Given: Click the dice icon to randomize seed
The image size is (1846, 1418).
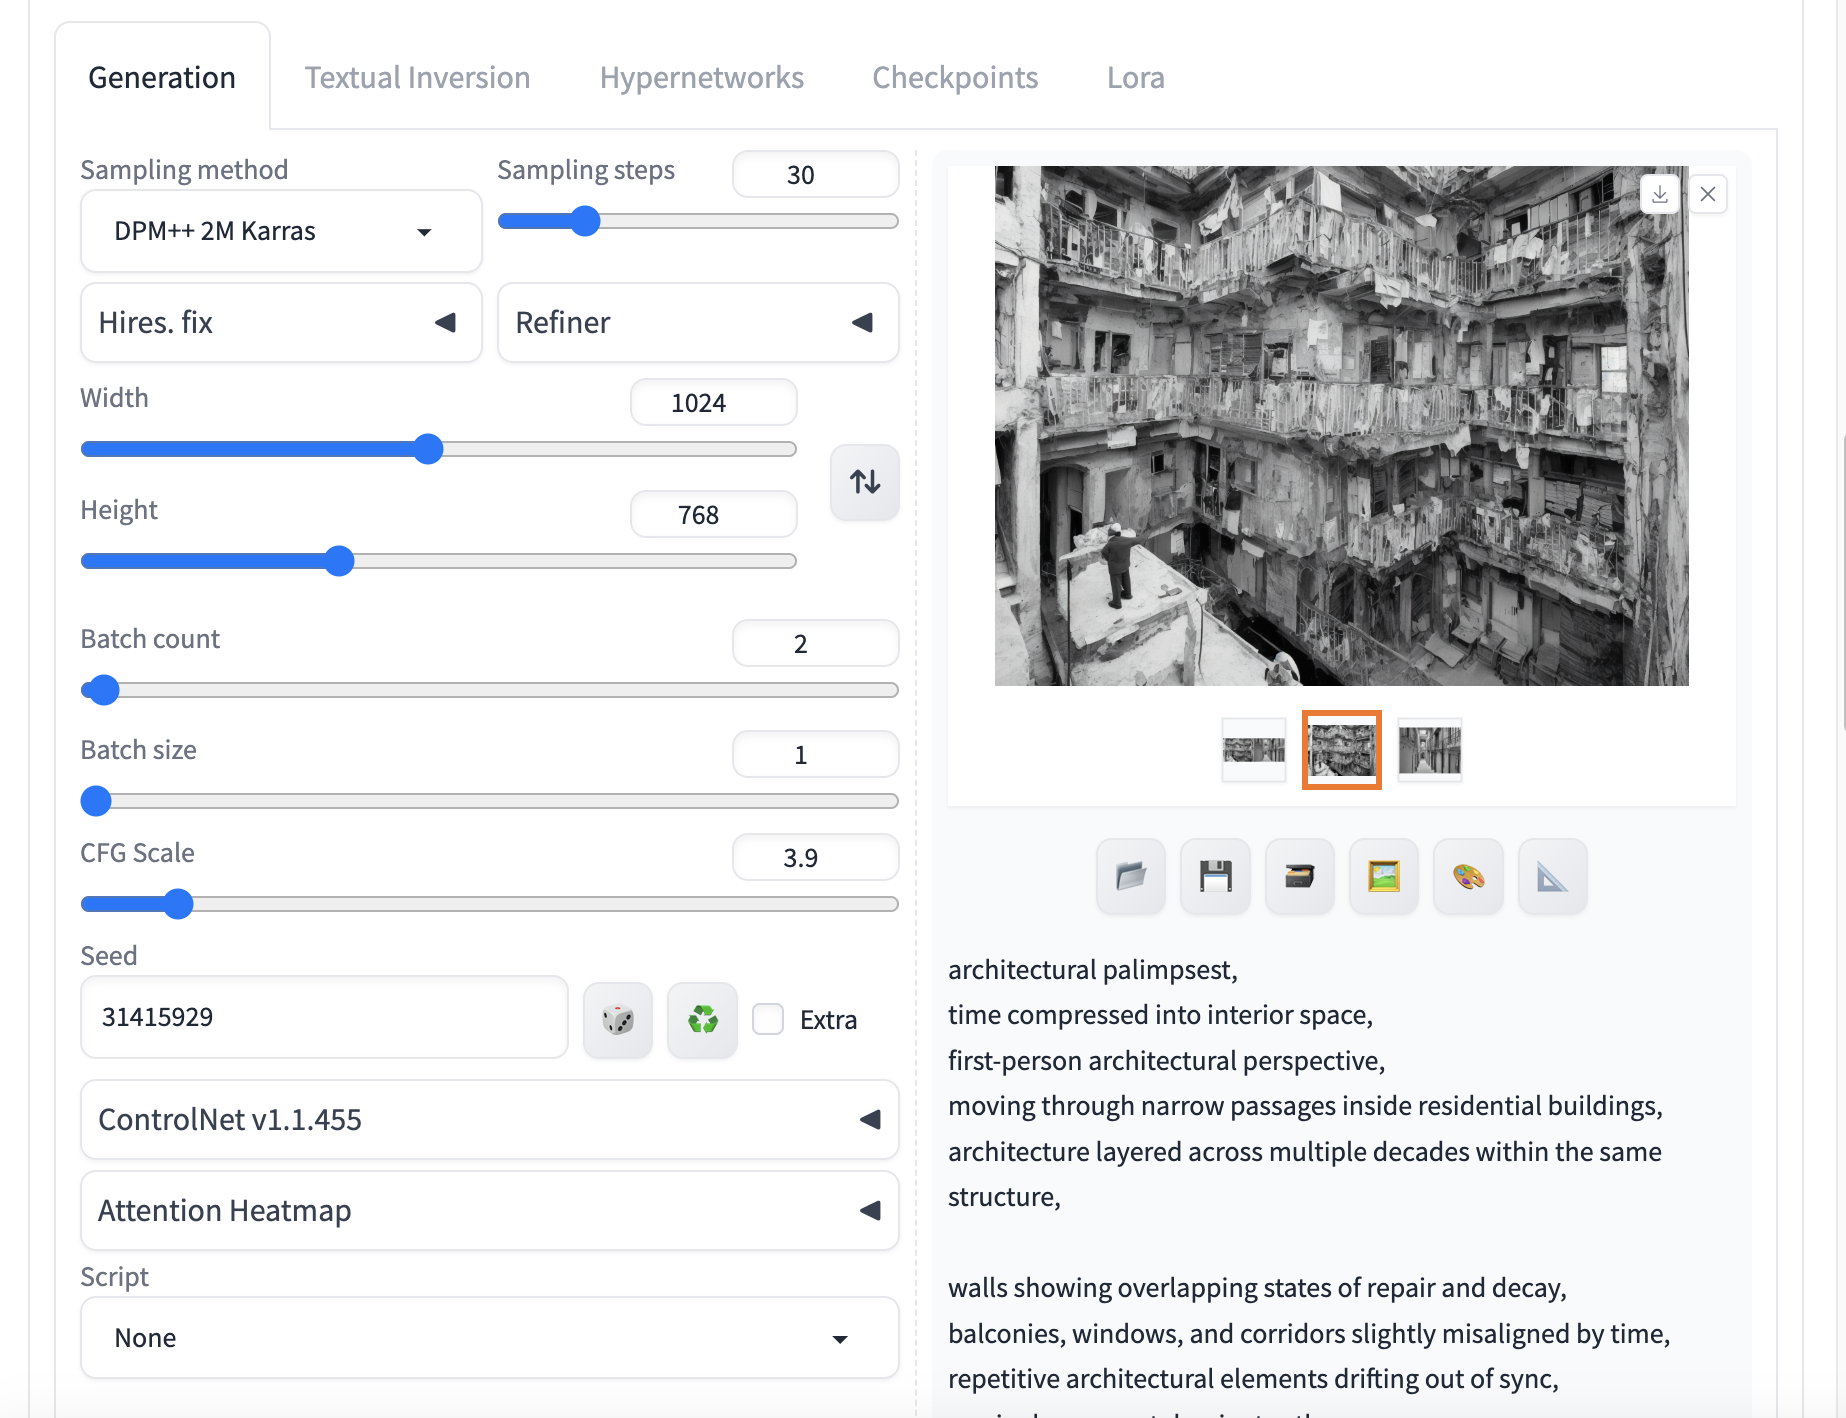Looking at the screenshot, I should click(618, 1020).
